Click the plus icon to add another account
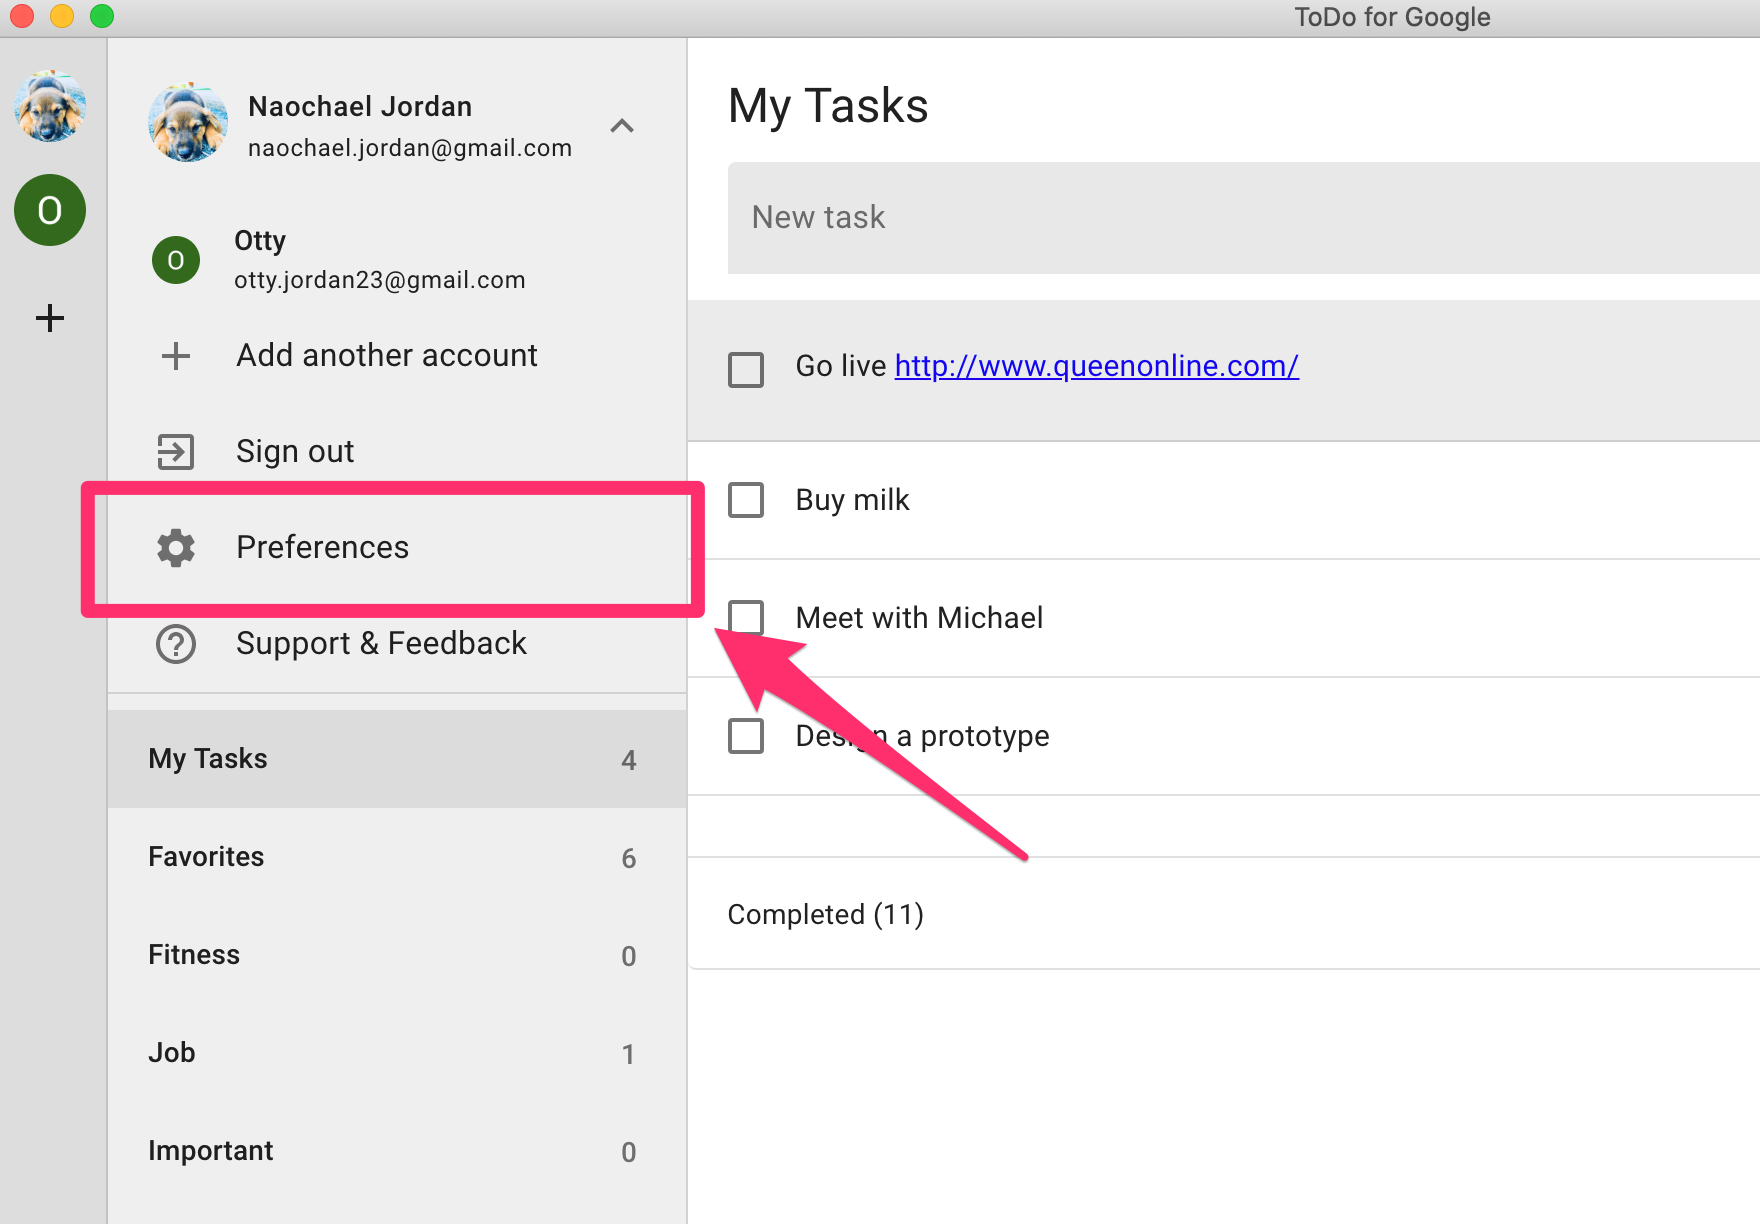Image resolution: width=1760 pixels, height=1224 pixels. [176, 356]
